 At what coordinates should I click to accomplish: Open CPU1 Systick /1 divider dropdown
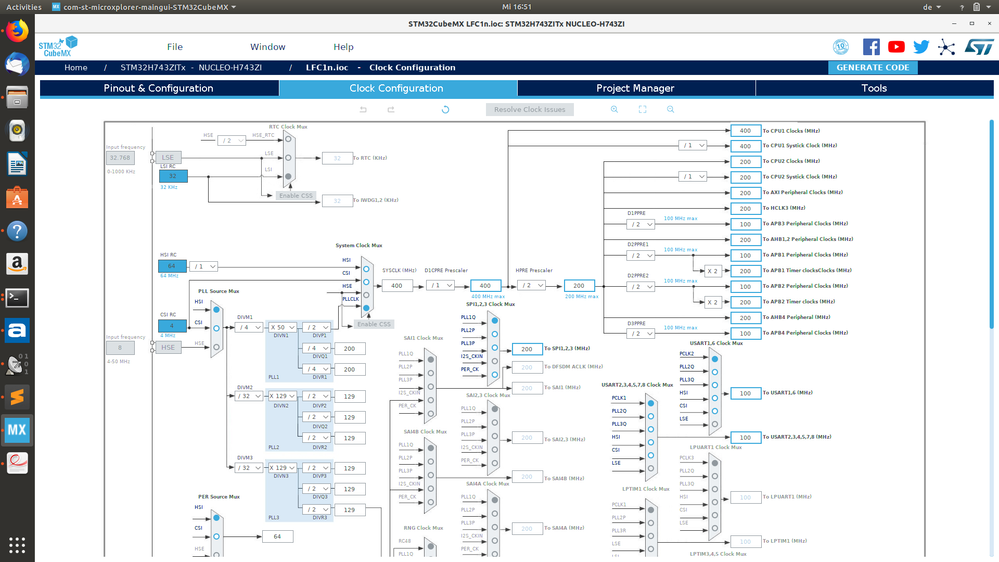tap(693, 146)
